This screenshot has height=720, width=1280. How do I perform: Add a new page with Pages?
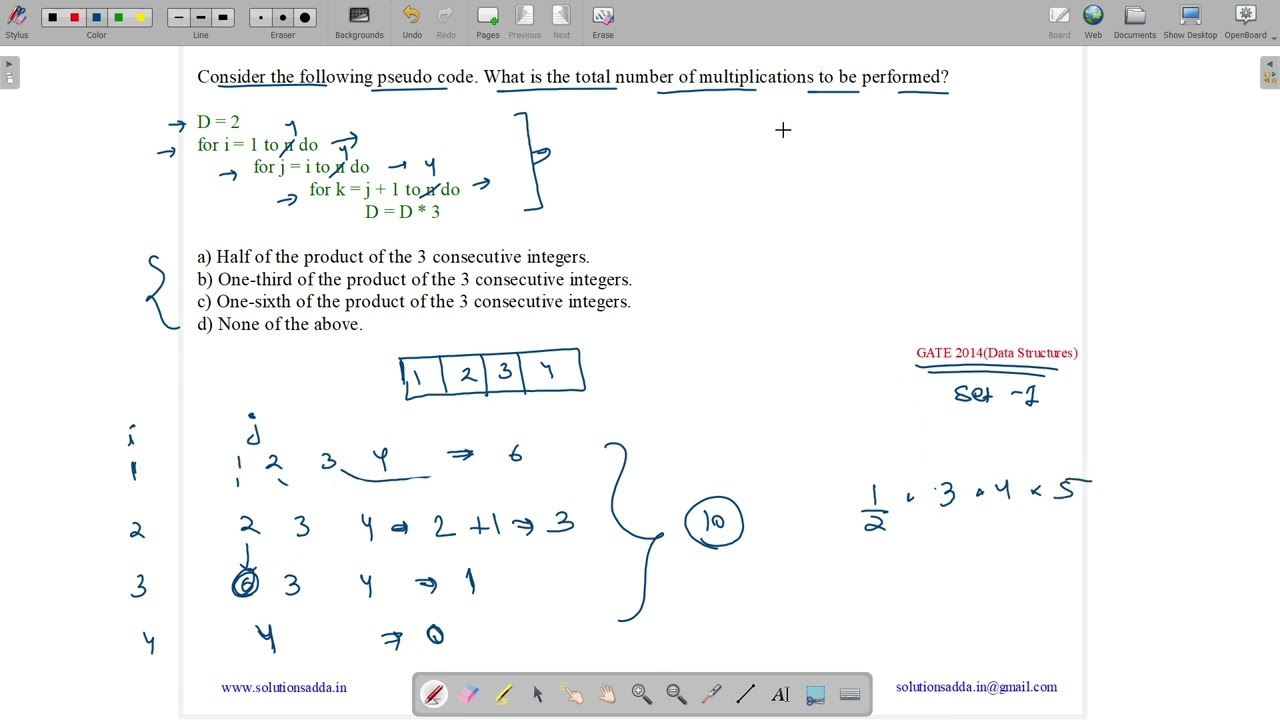488,21
